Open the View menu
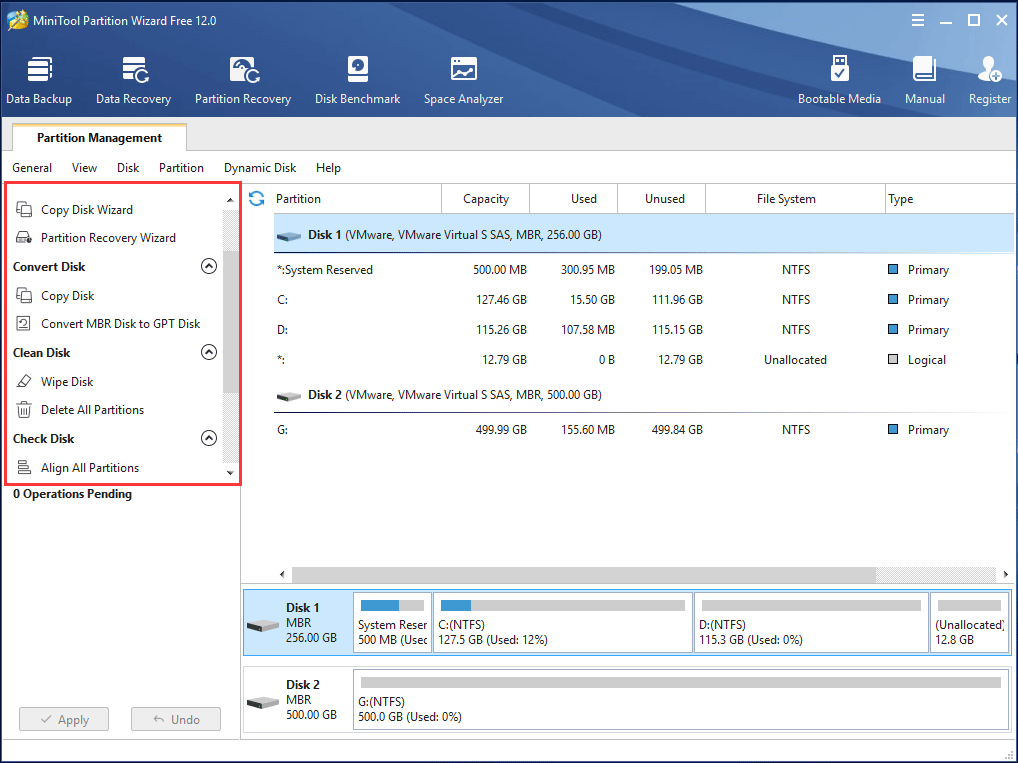 (84, 168)
